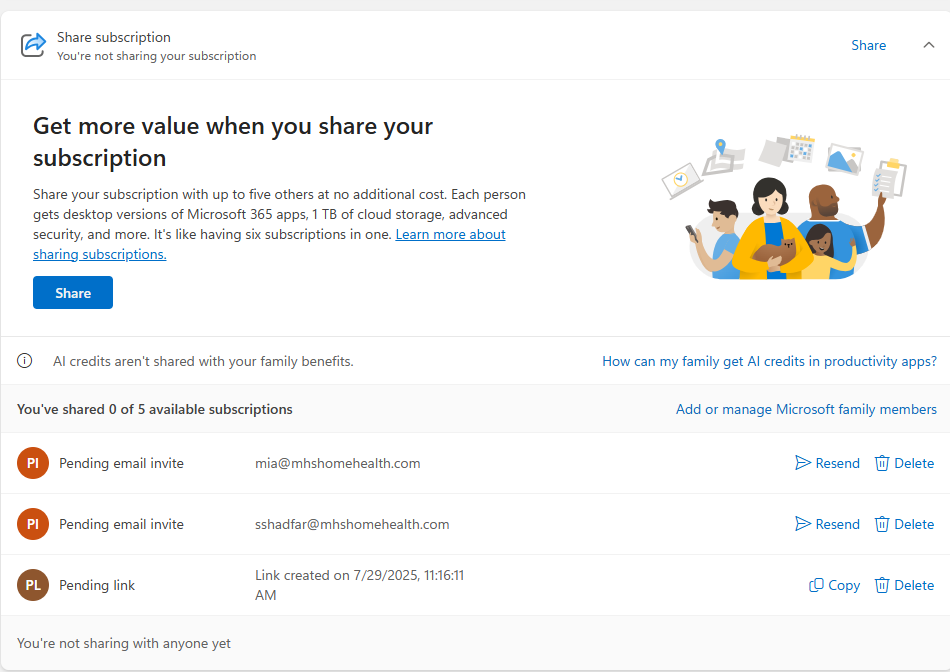Click PI avatar for sshadfar@mhshomehealth.com

[x=33, y=524]
